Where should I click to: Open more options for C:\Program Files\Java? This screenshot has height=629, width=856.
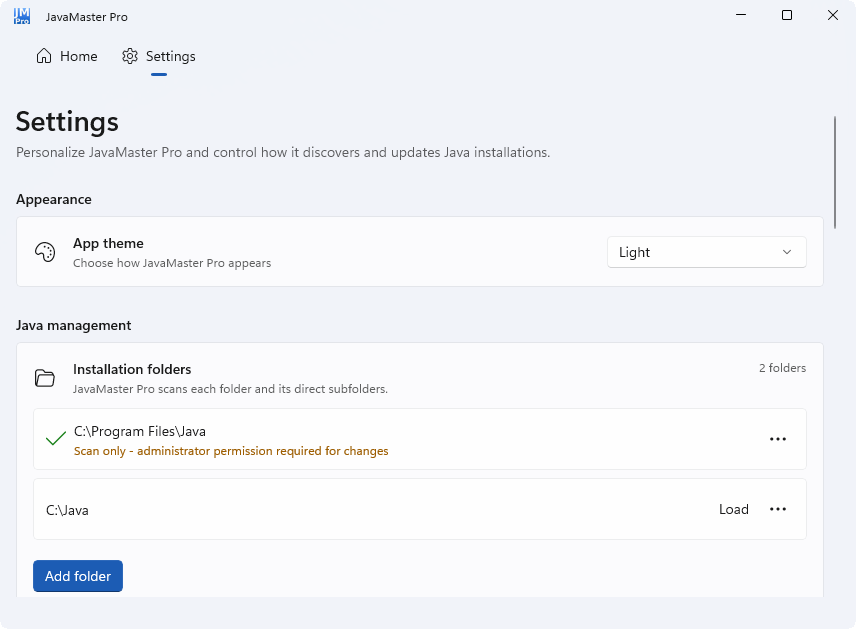778,439
